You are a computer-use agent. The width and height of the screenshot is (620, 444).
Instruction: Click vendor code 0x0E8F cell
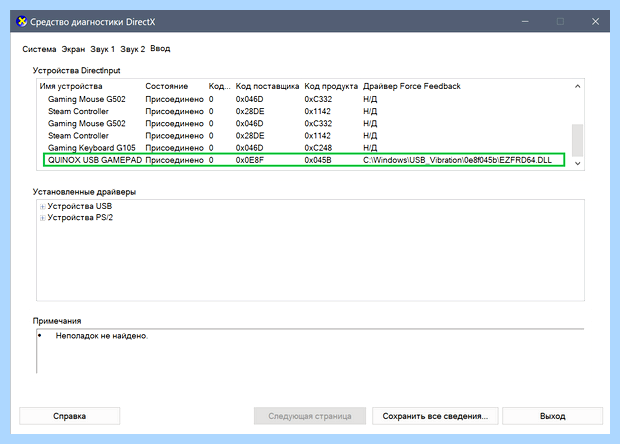250,160
